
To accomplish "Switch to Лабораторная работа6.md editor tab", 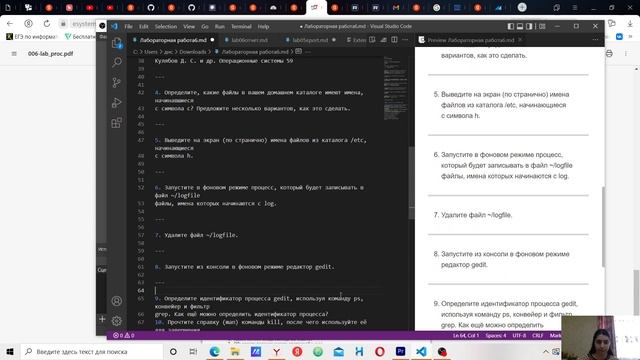I will (173, 40).
